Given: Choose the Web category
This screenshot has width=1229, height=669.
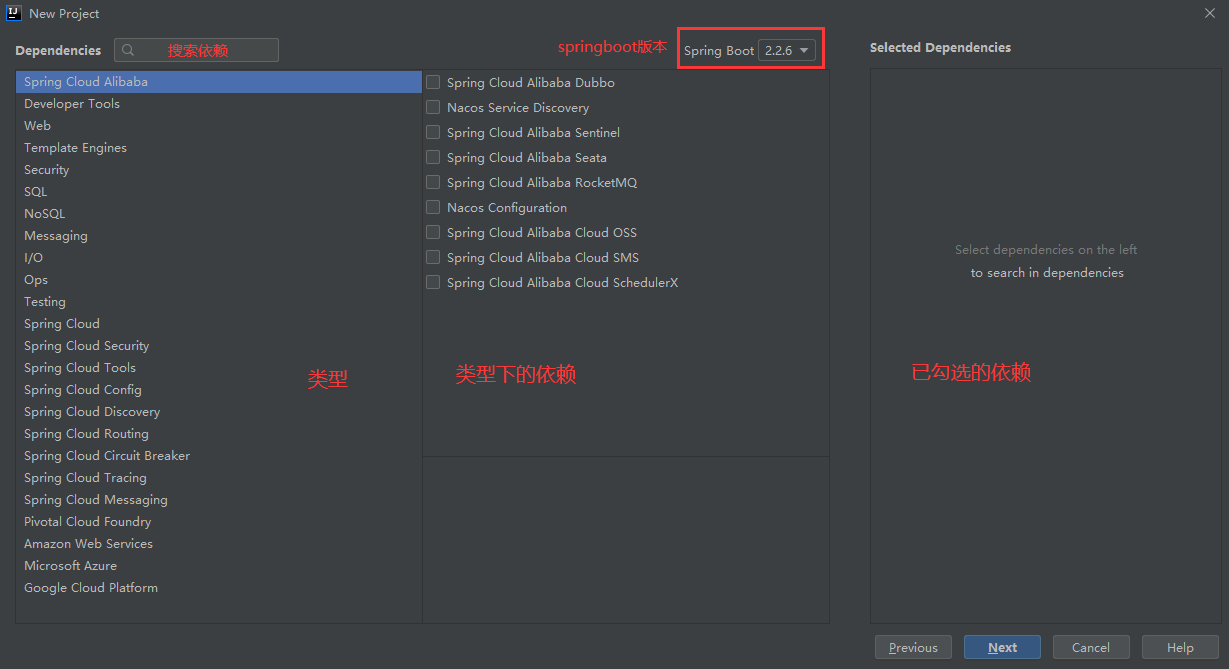Looking at the screenshot, I should [219, 126].
